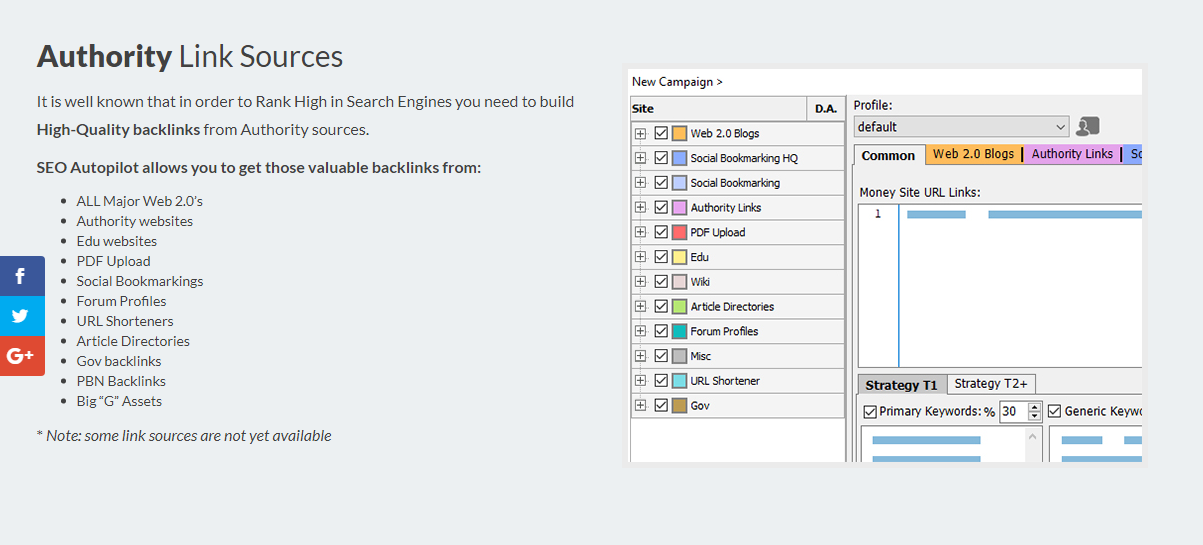
Task: Click the Google Plus share icon
Action: [21, 356]
